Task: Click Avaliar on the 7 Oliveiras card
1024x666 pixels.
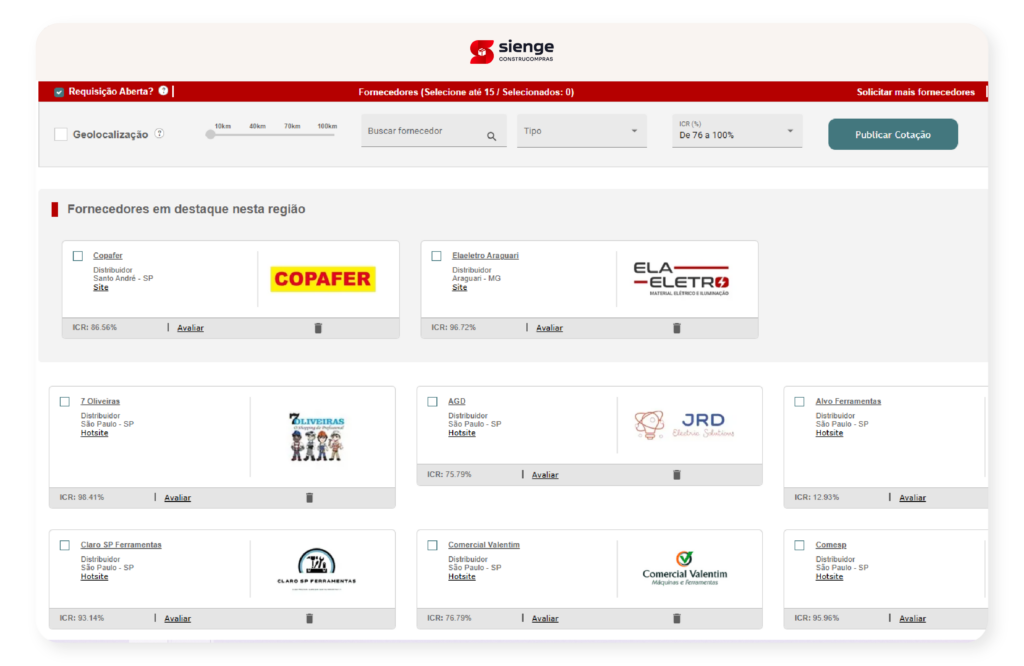Action: point(178,498)
